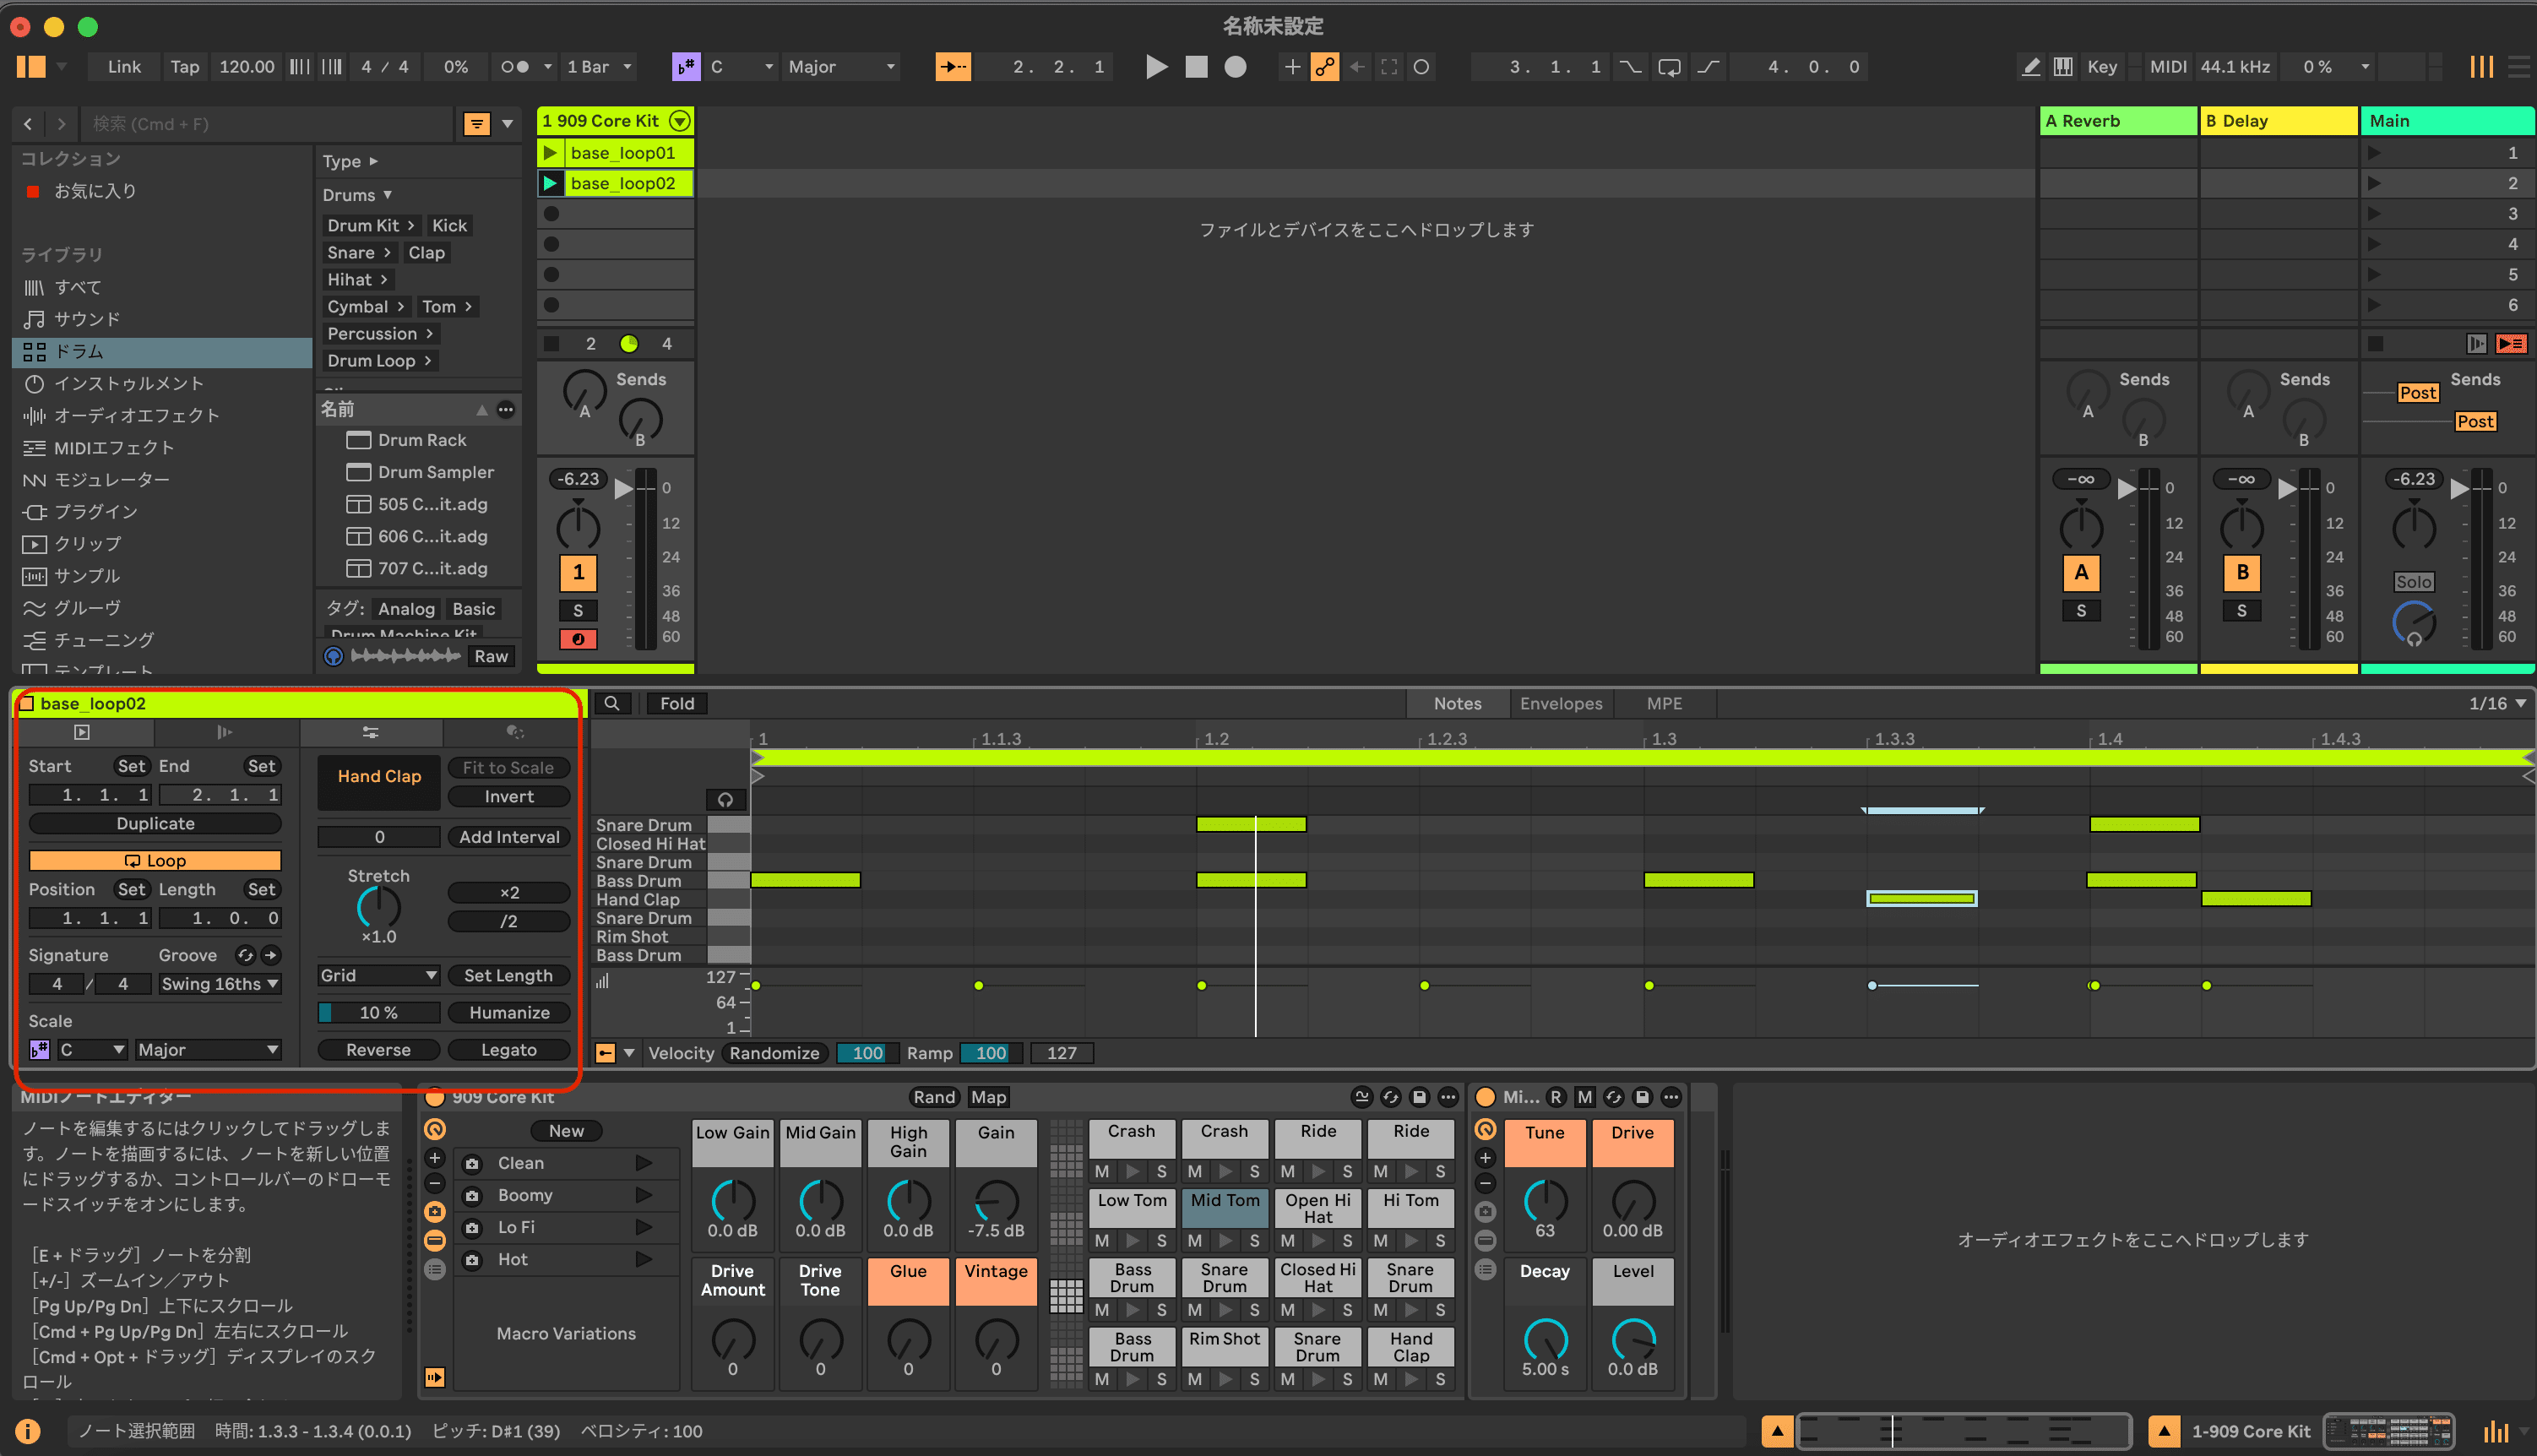Mute track 1 via its activator button

pyautogui.click(x=577, y=573)
